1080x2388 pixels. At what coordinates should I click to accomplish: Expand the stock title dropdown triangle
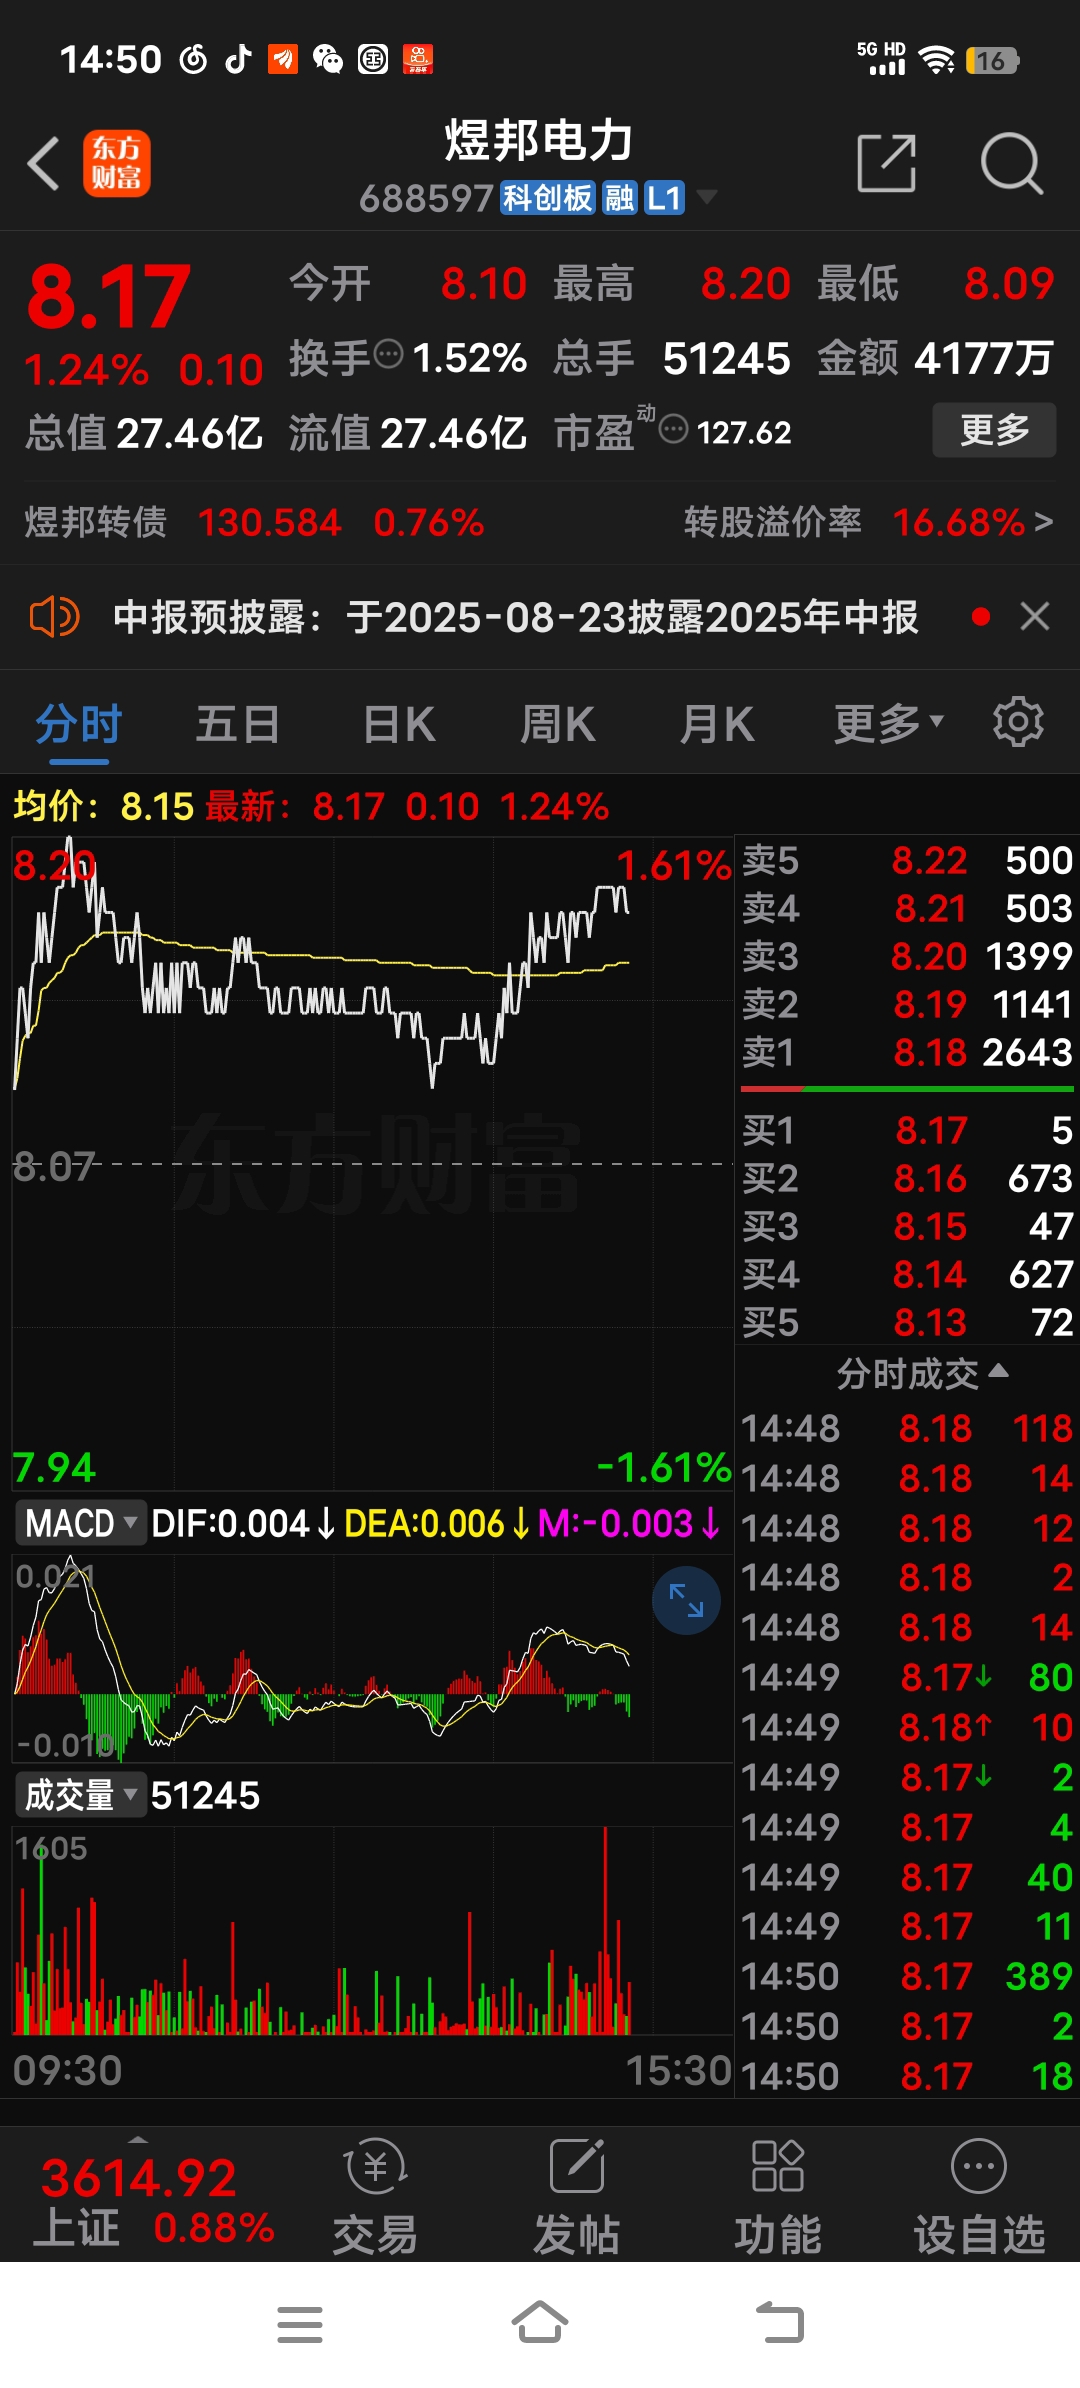pyautogui.click(x=706, y=197)
